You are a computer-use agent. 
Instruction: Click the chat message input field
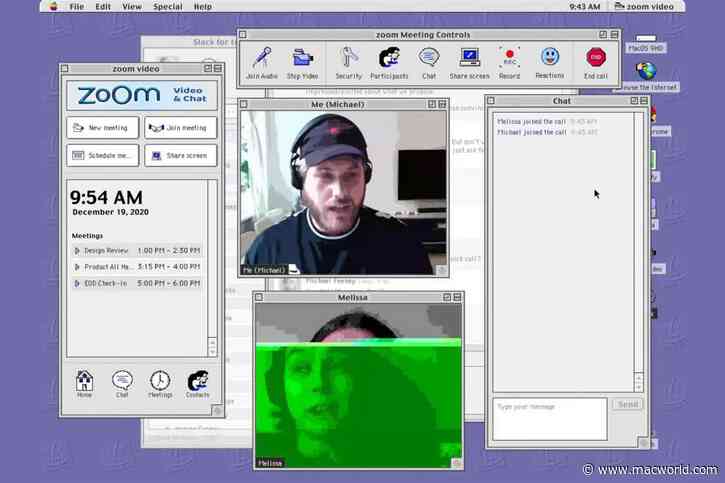(x=550, y=419)
